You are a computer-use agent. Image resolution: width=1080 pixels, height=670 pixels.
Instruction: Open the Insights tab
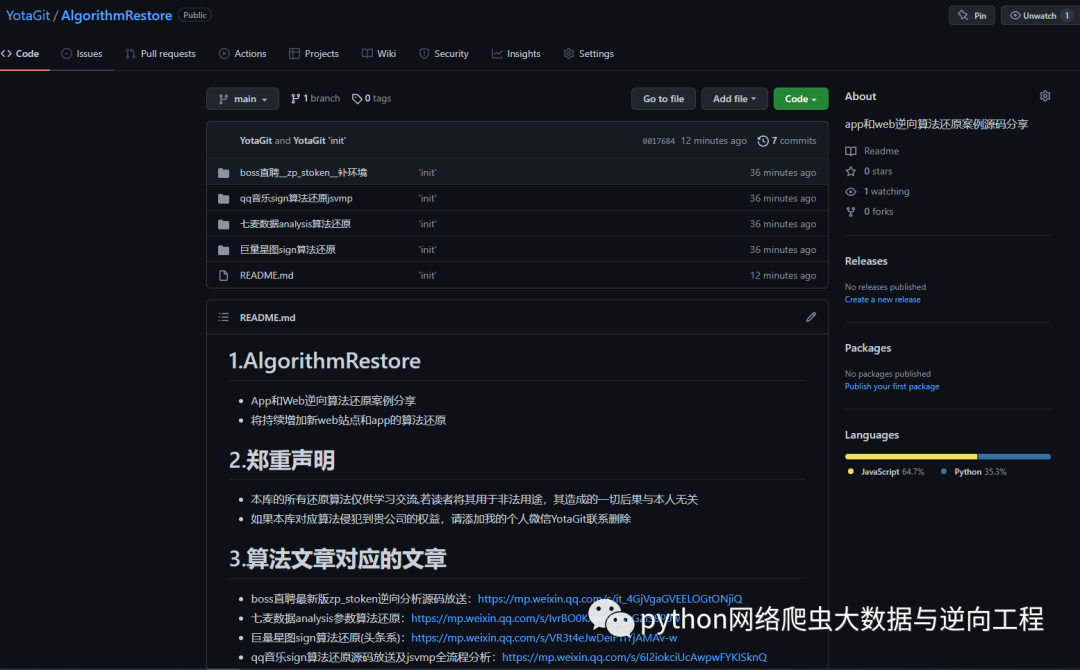coord(516,54)
